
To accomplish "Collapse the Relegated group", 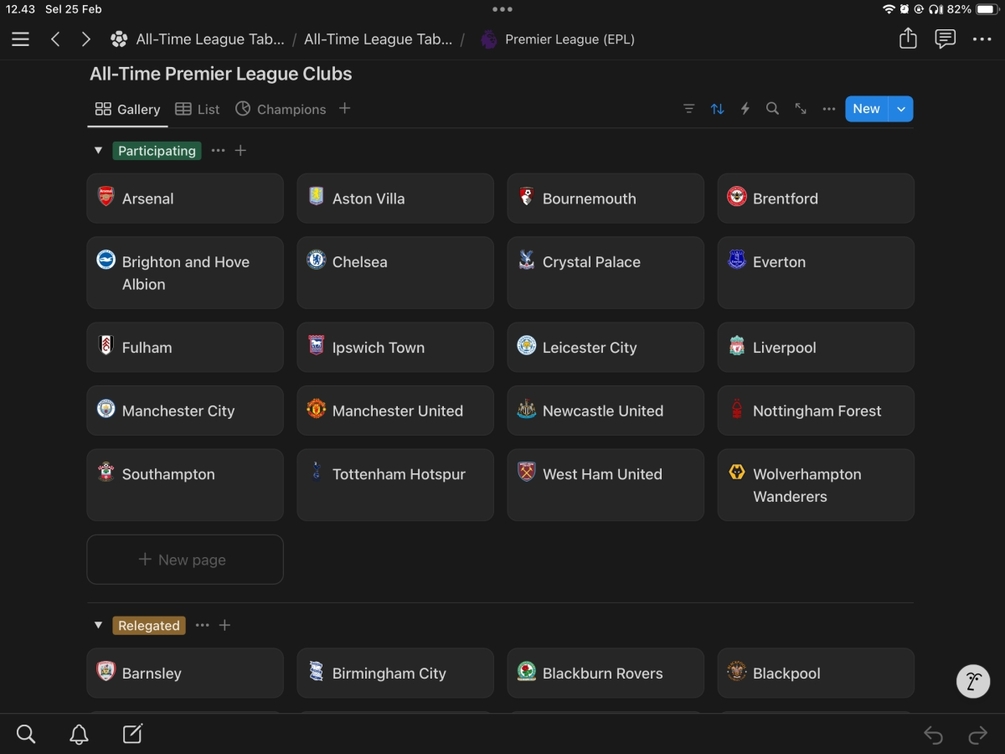I will coord(98,625).
